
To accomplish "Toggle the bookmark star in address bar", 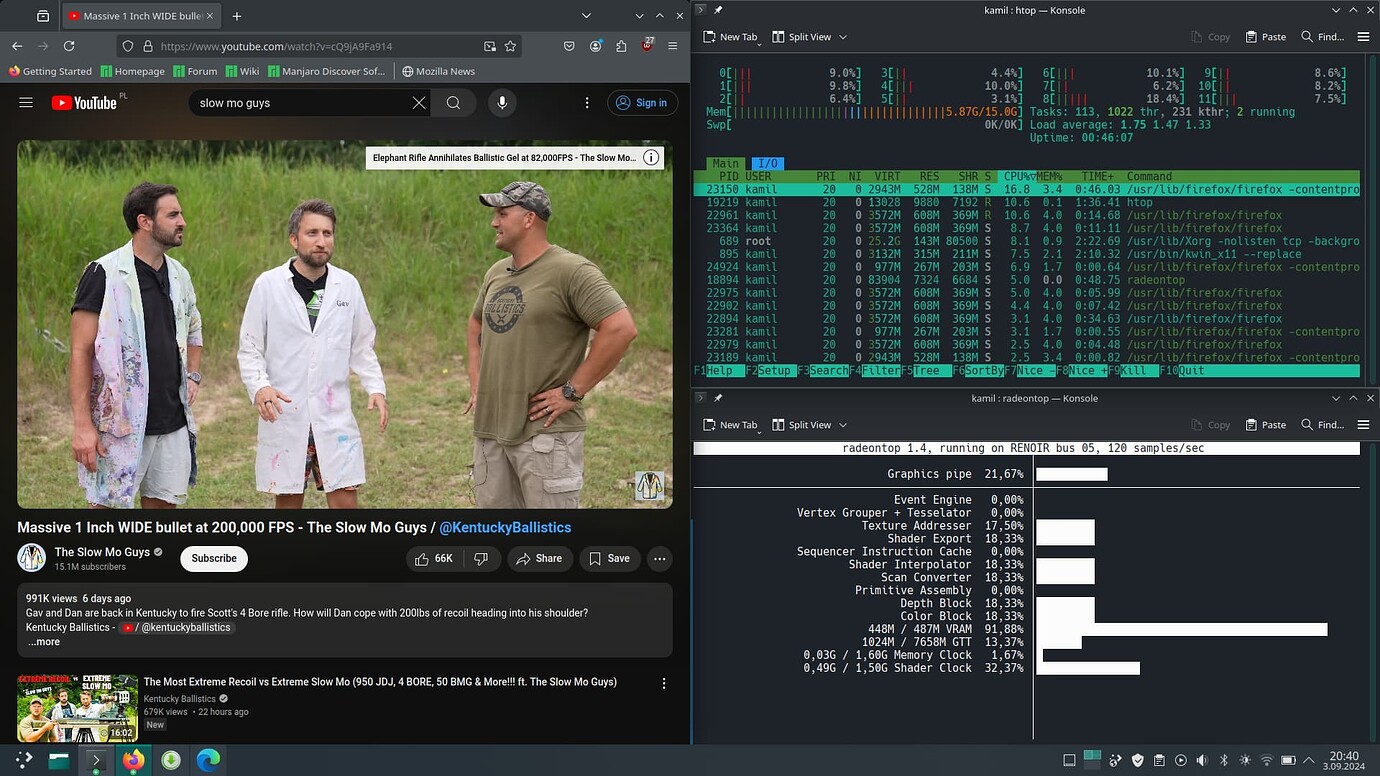I will tap(510, 46).
